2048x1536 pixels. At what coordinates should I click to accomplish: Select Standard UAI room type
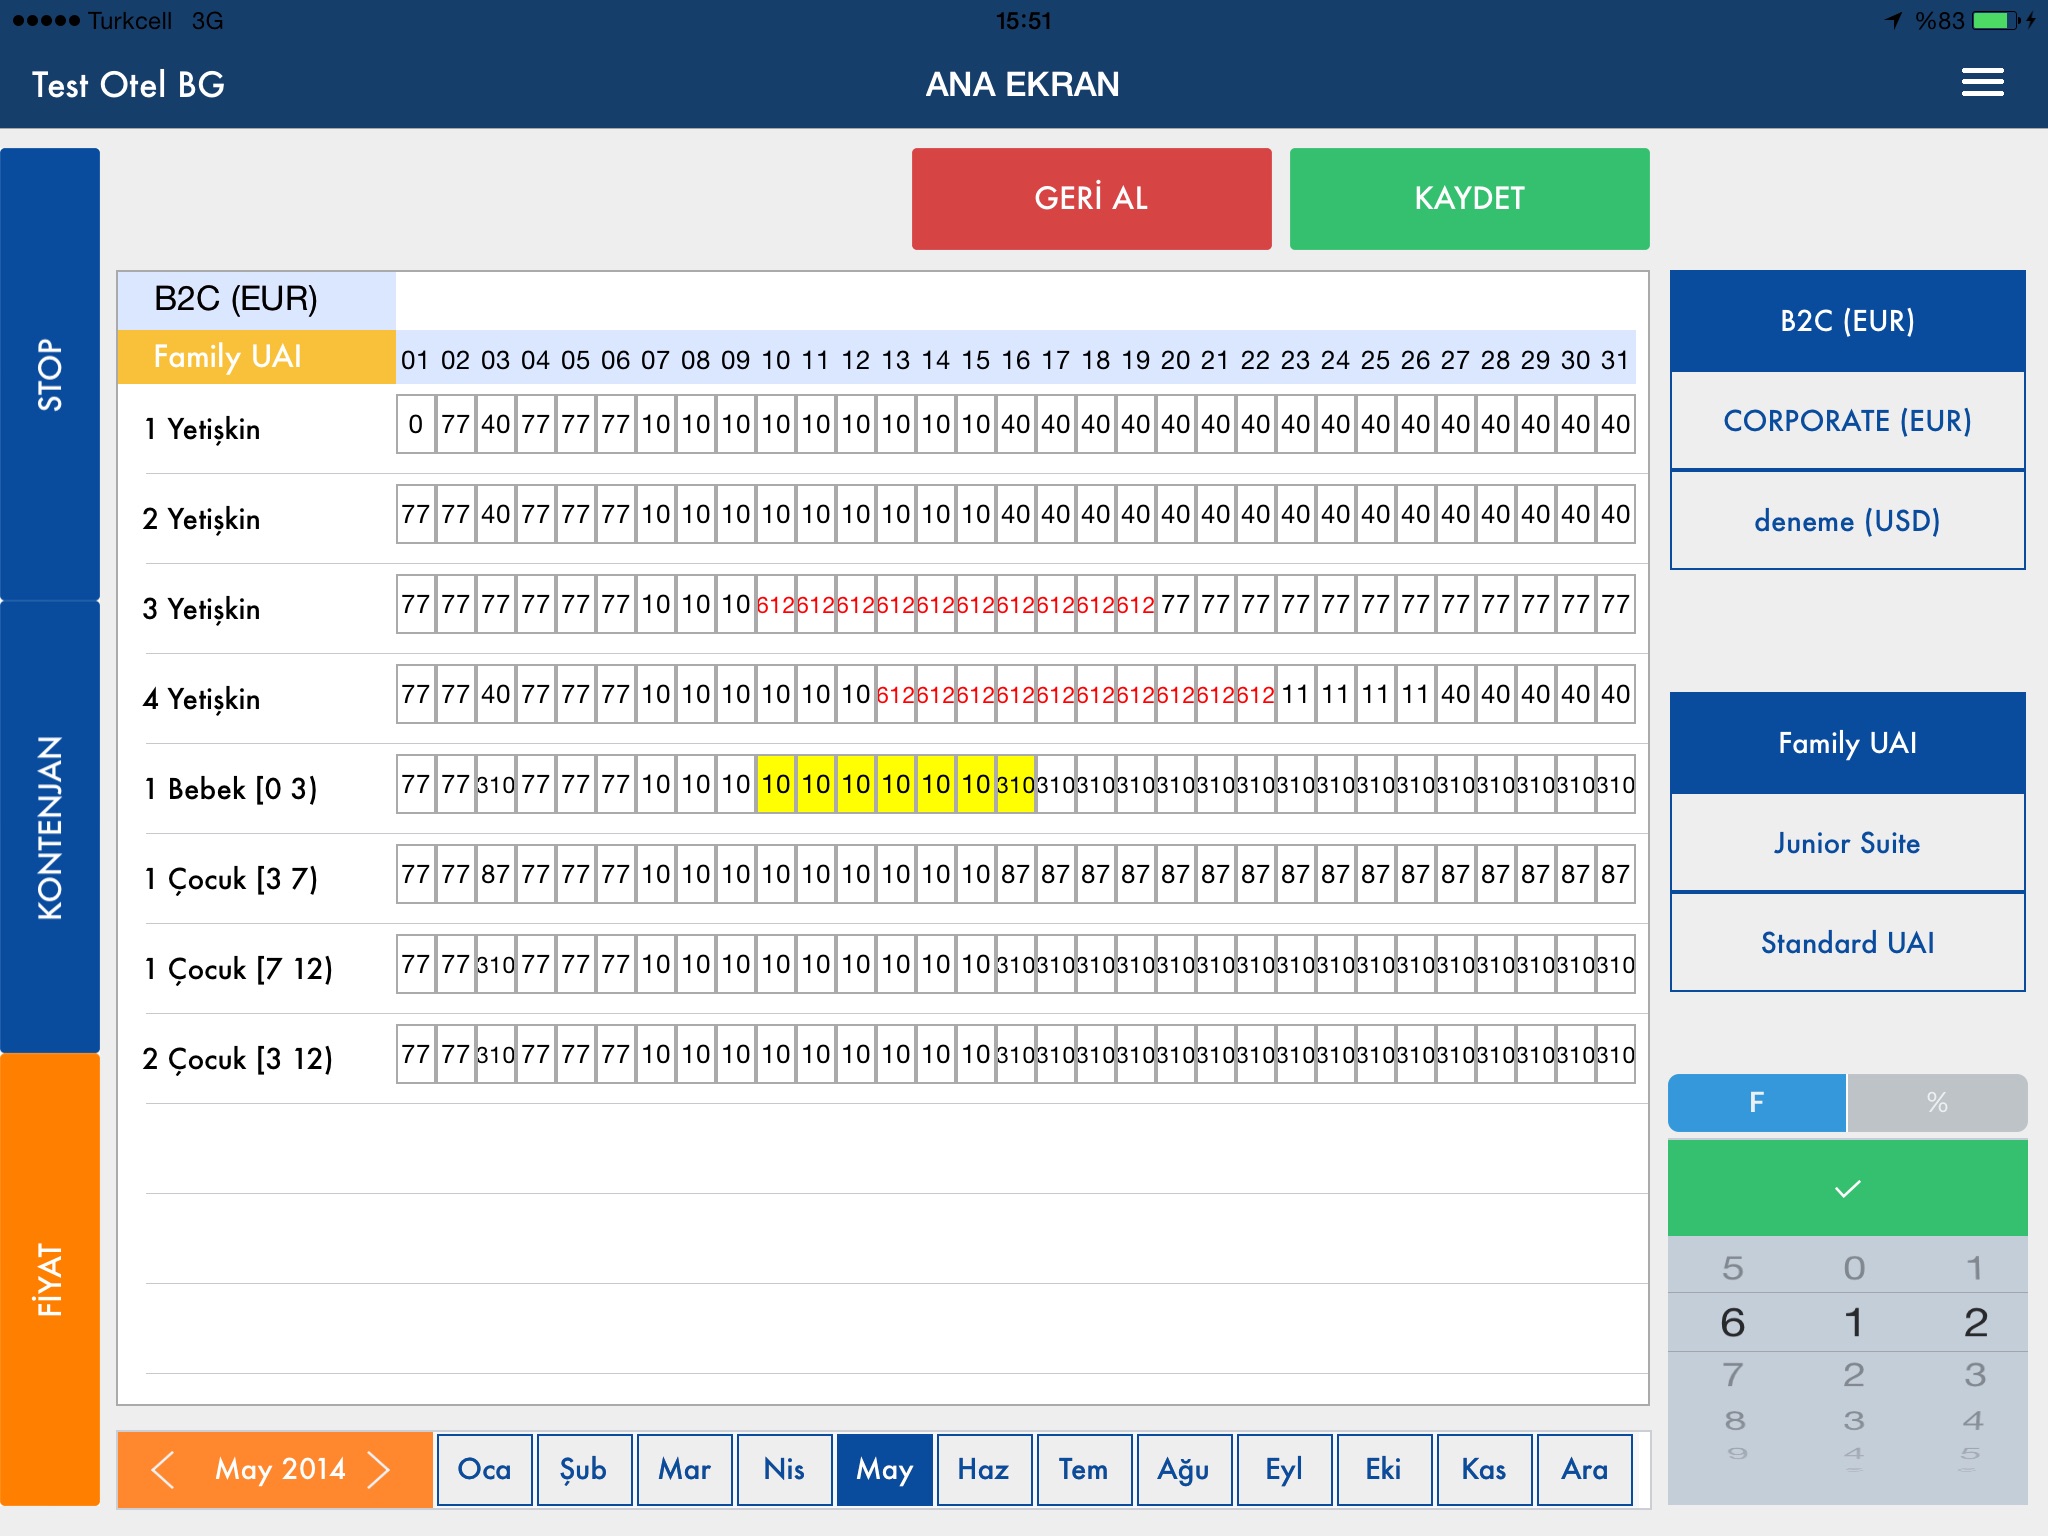1847,942
